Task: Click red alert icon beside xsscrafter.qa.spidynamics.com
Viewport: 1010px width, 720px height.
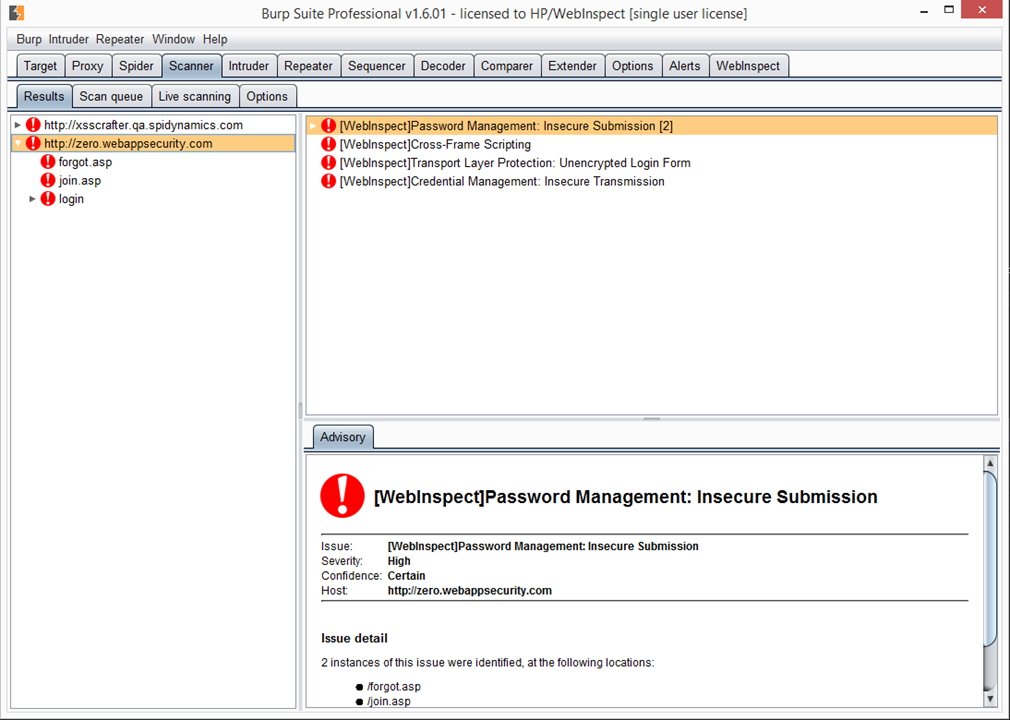Action: (33, 125)
